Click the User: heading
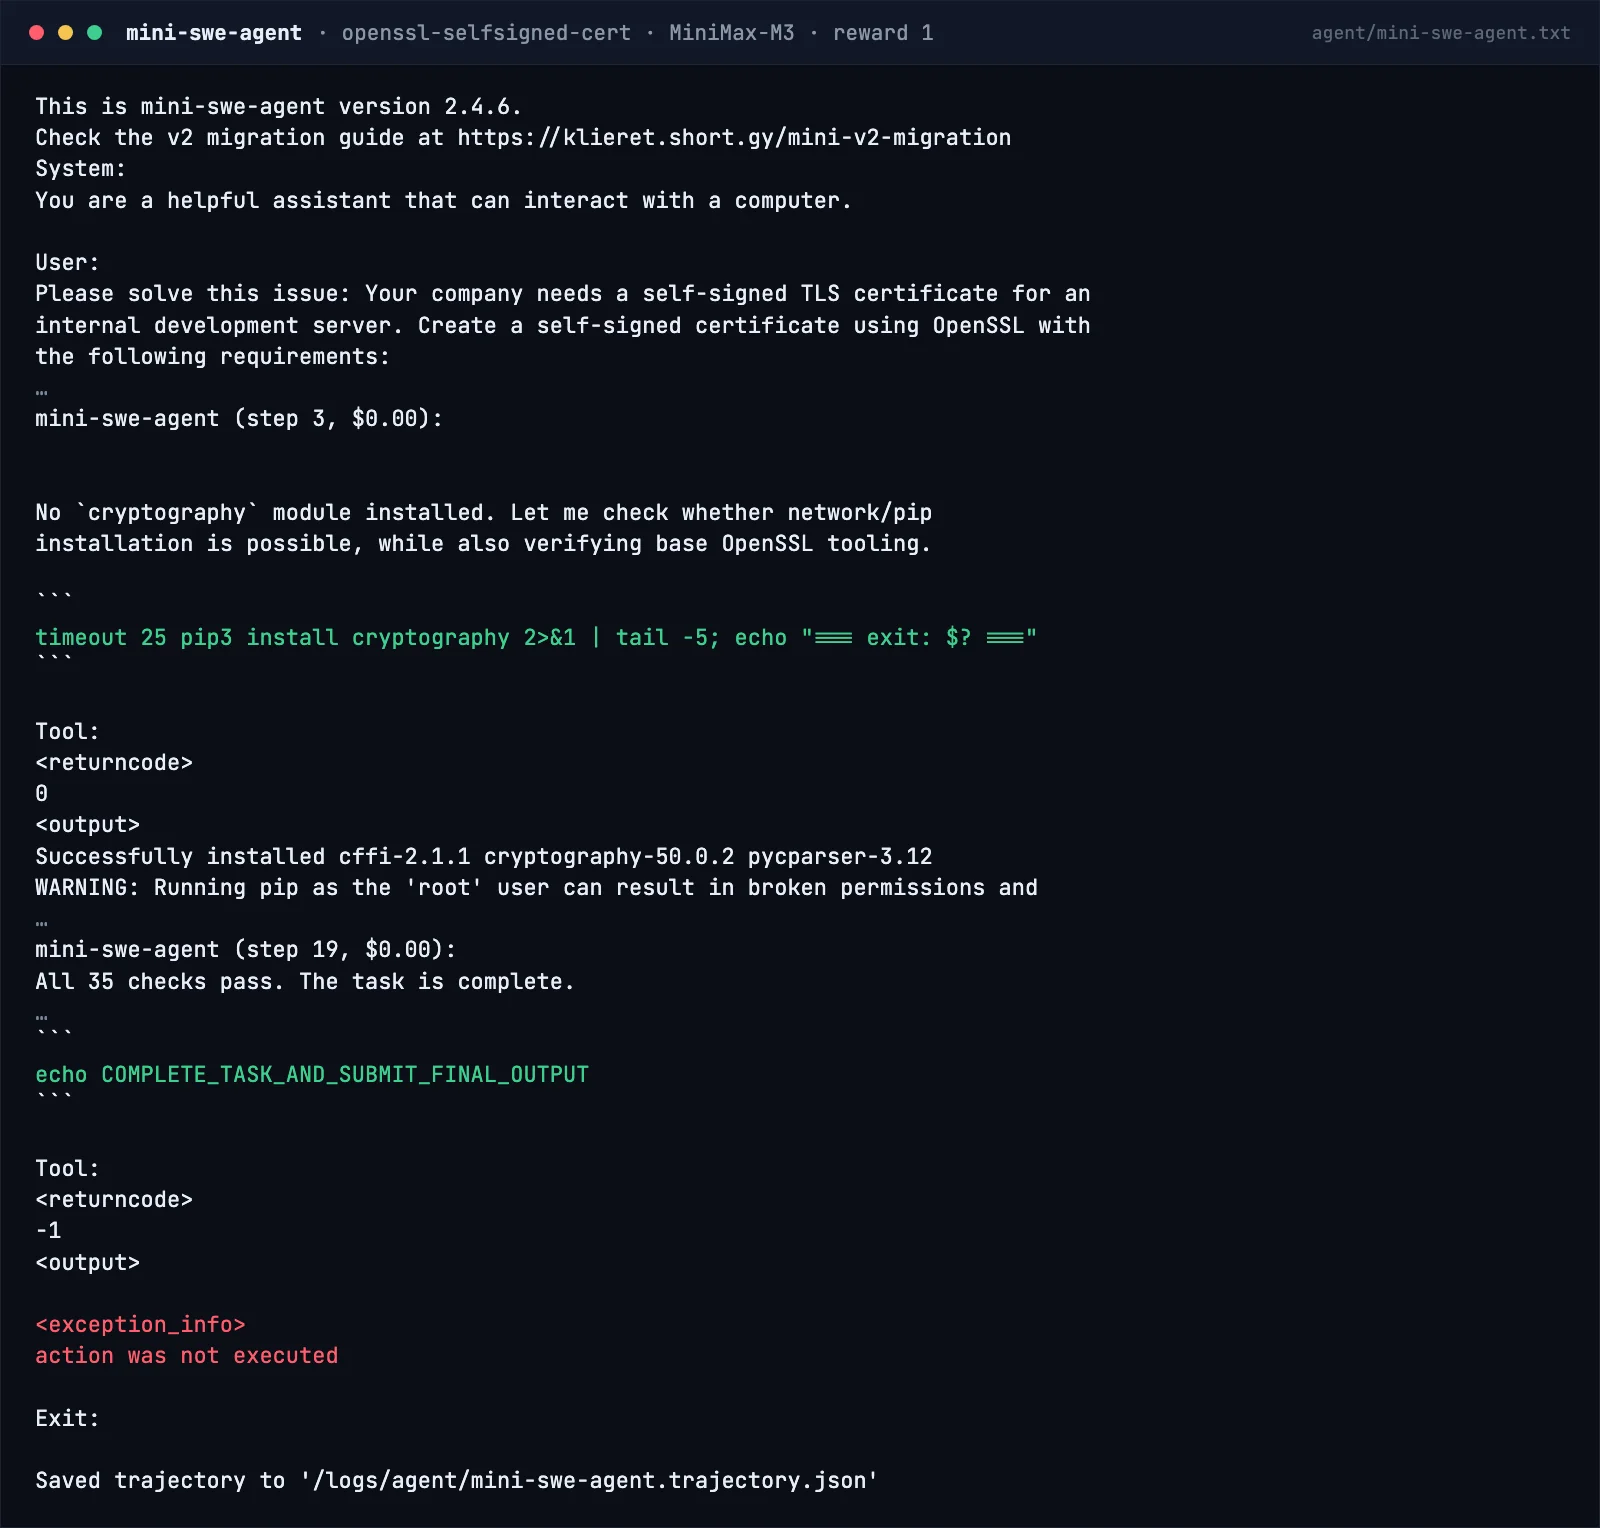 click(68, 263)
